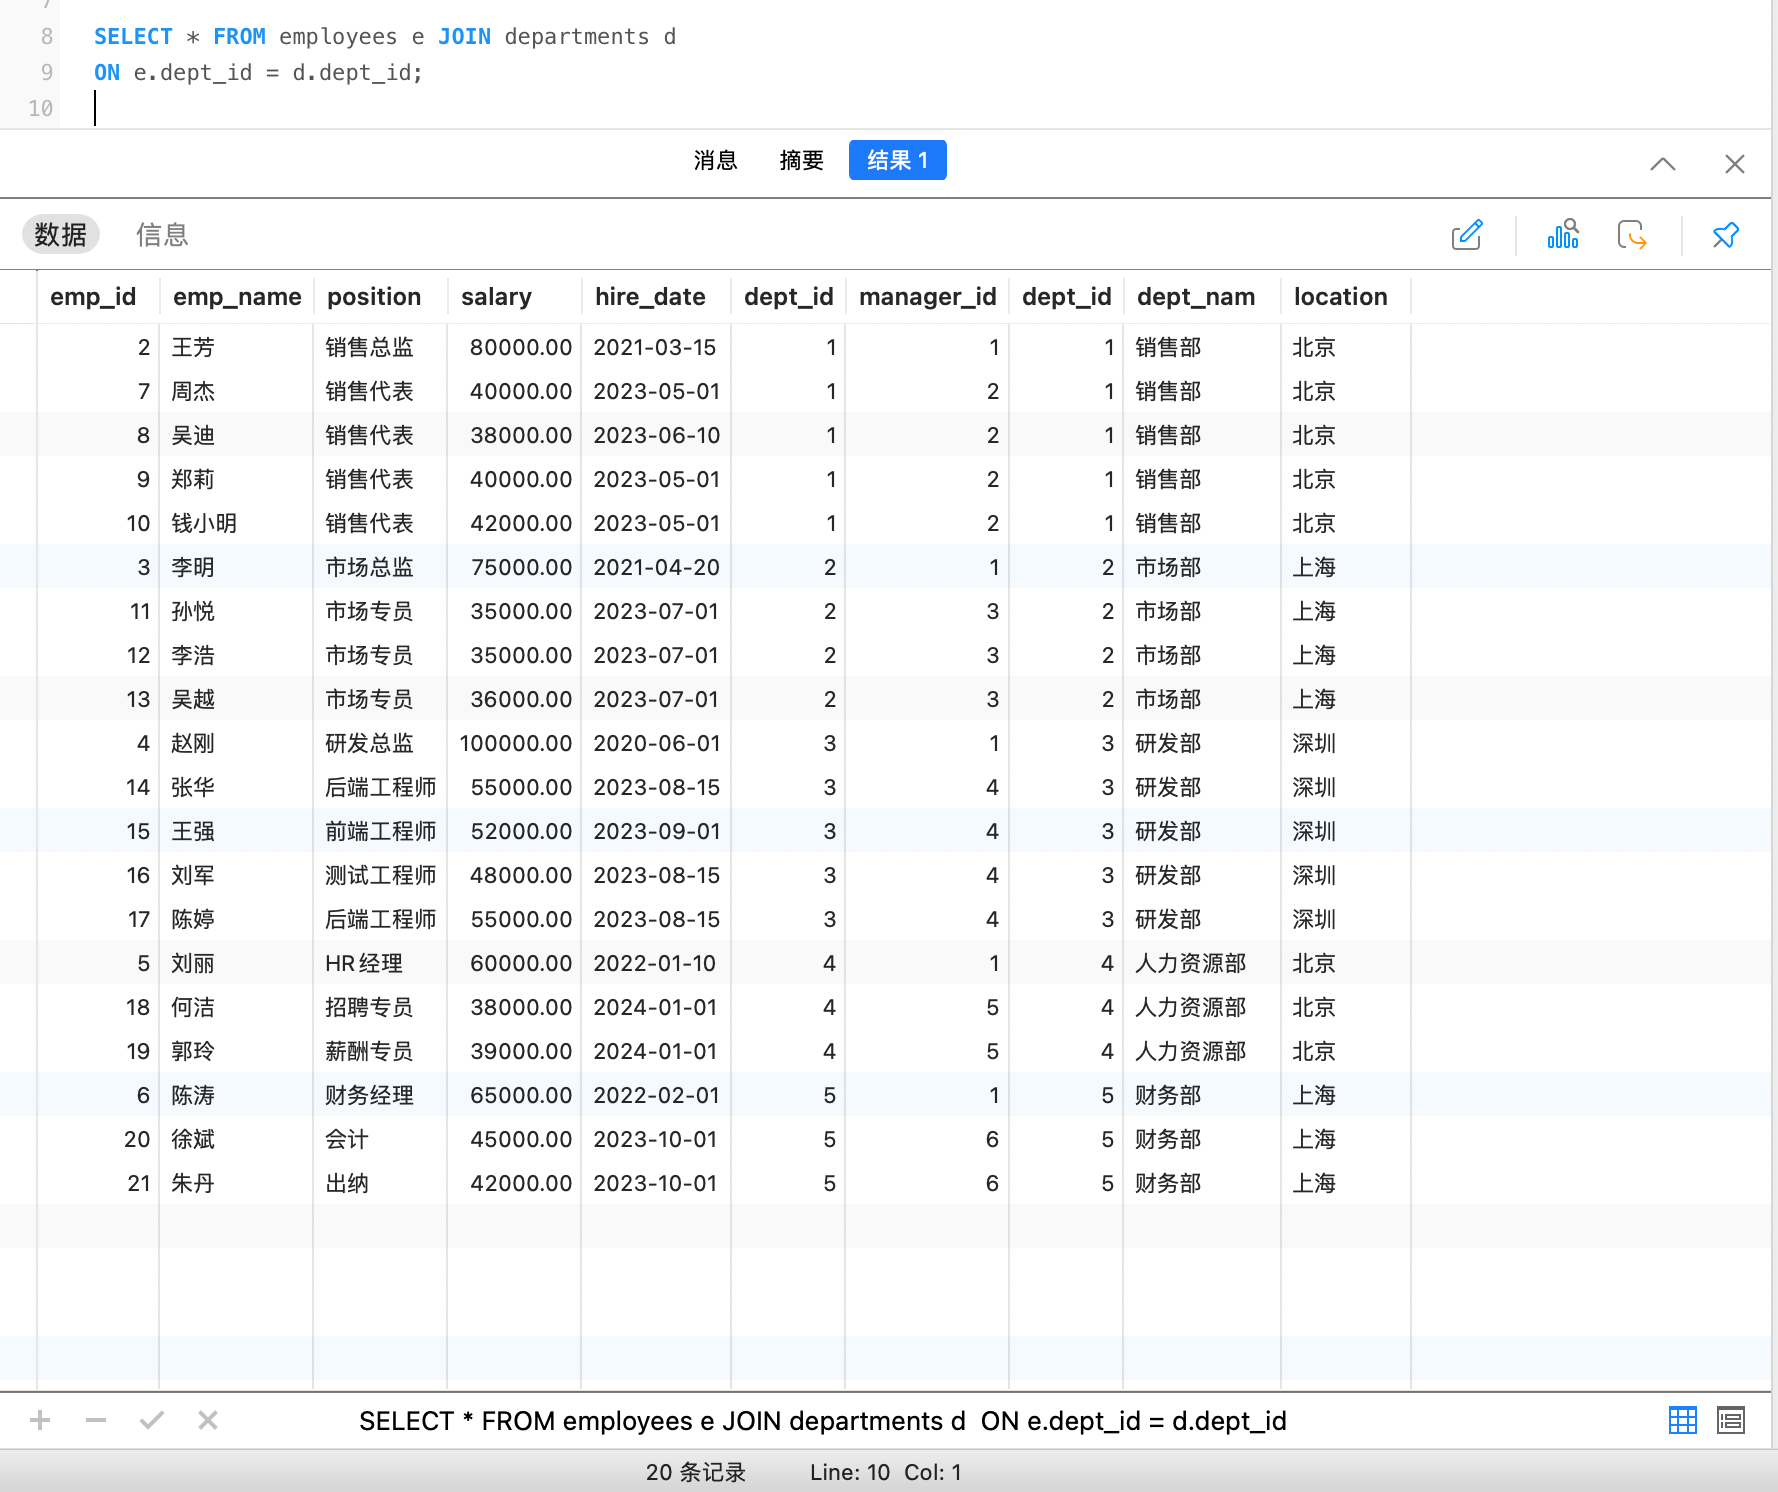The width and height of the screenshot is (1778, 1492).
Task: Select the 结果 1 tab
Action: click(898, 160)
